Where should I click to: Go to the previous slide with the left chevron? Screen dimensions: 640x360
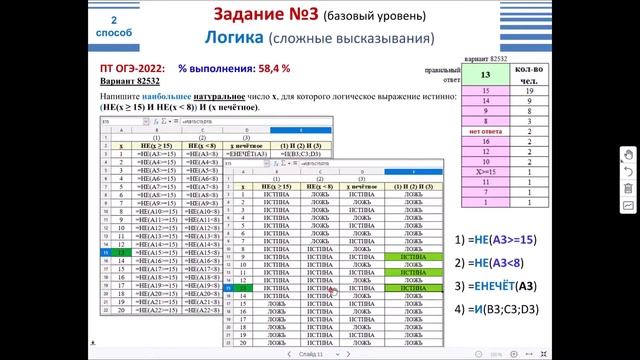289,354
